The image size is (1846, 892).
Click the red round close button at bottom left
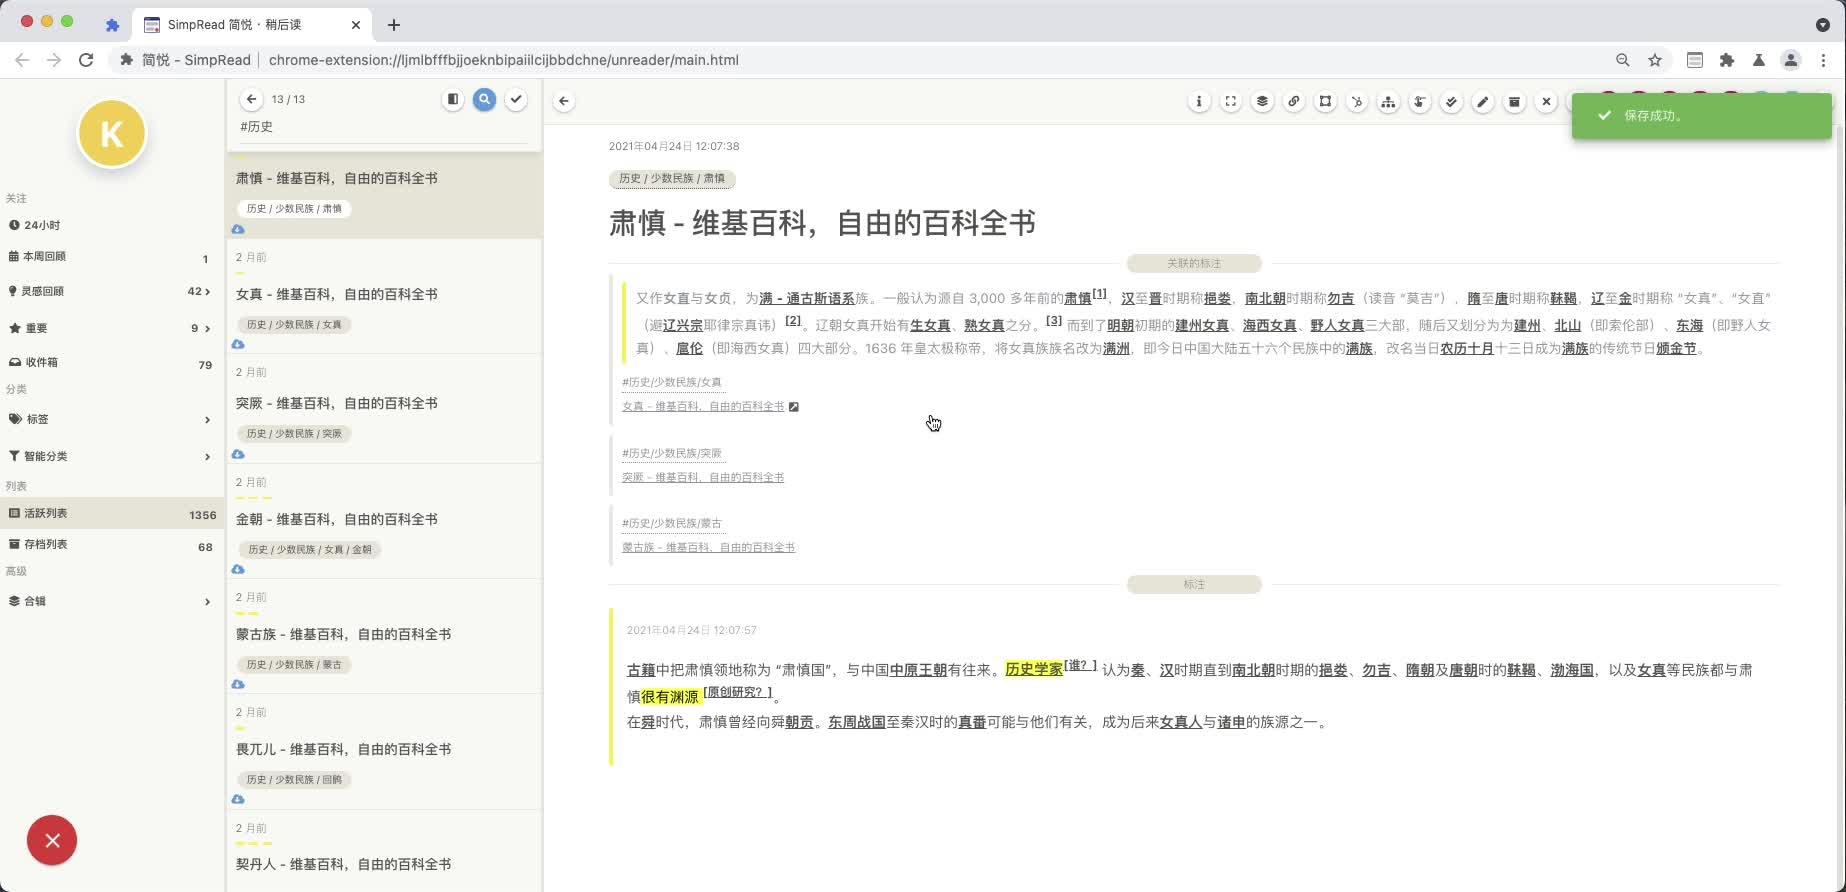click(x=52, y=840)
